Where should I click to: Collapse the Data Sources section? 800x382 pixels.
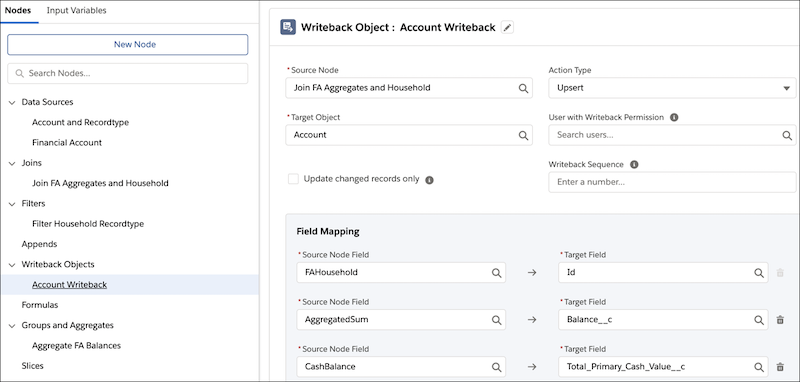[12, 102]
